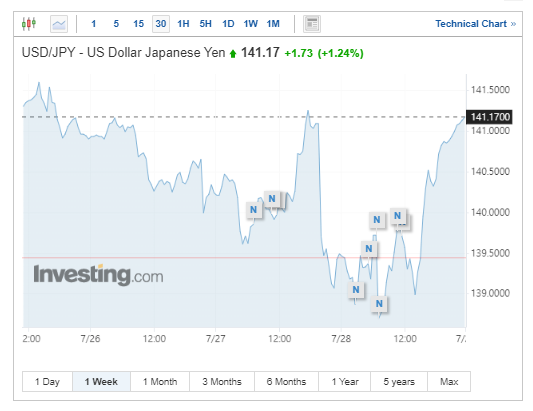Viewport: 533px width, 411px height.
Task: Set interval to 1D
Action: click(228, 24)
